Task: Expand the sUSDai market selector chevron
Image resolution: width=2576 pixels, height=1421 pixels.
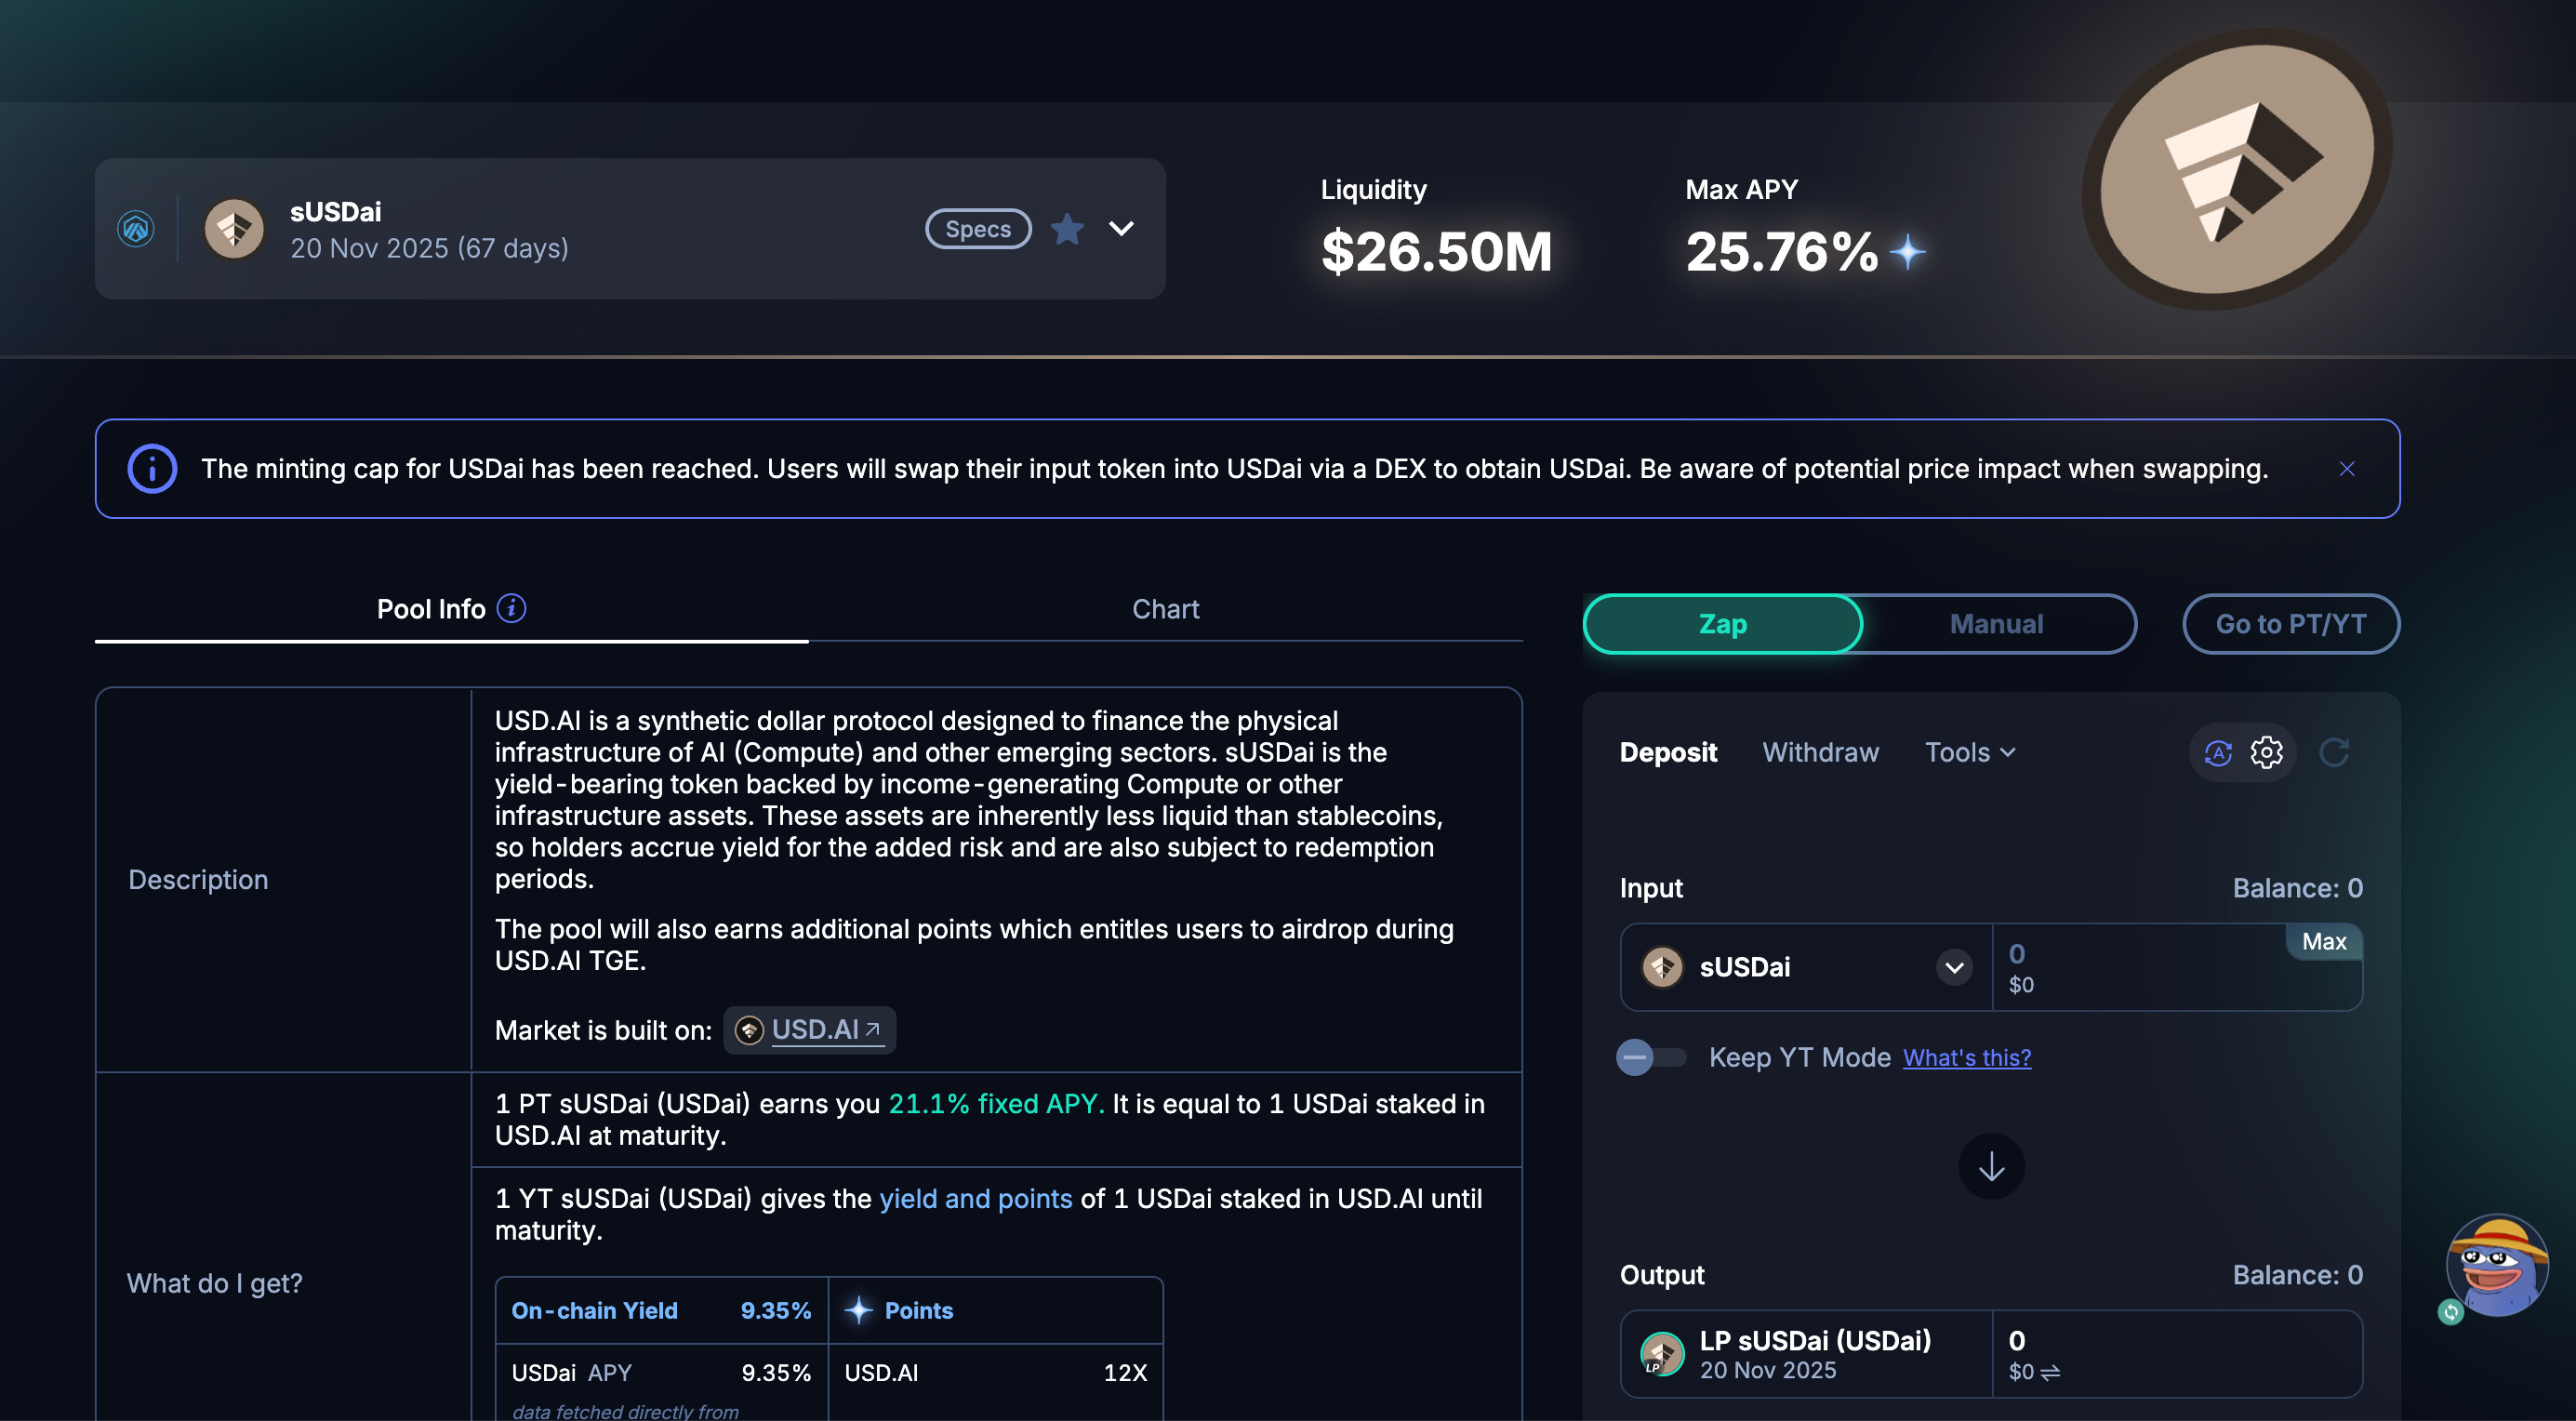Action: click(1121, 229)
